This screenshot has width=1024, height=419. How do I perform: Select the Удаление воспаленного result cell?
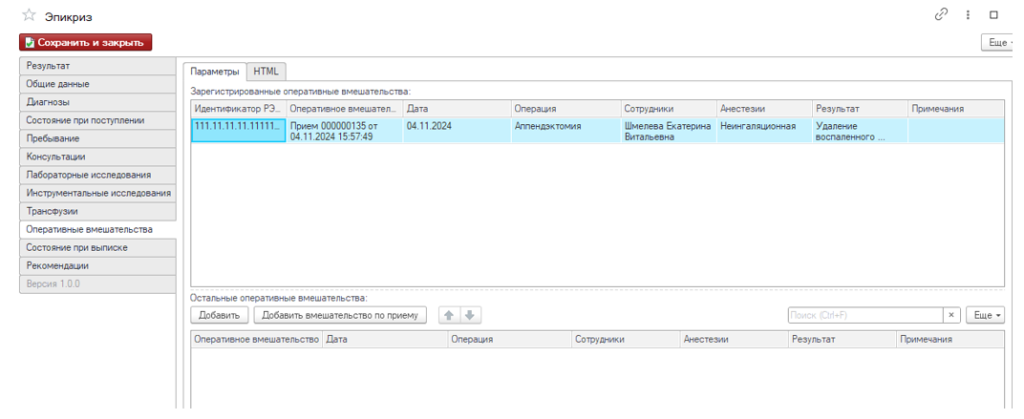(x=859, y=130)
